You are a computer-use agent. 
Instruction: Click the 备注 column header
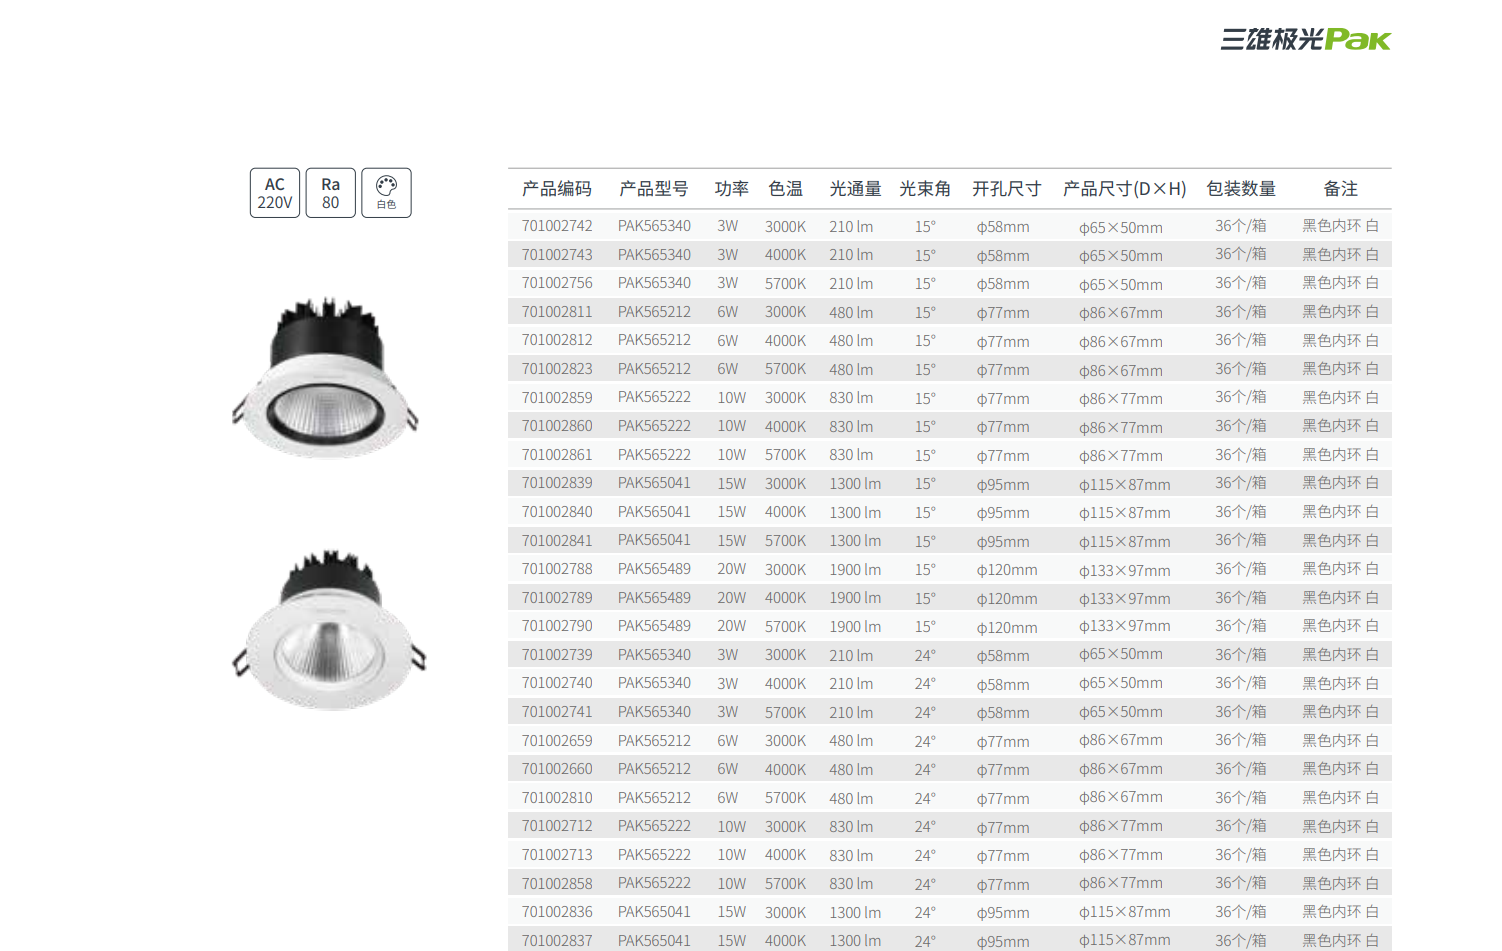point(1340,189)
